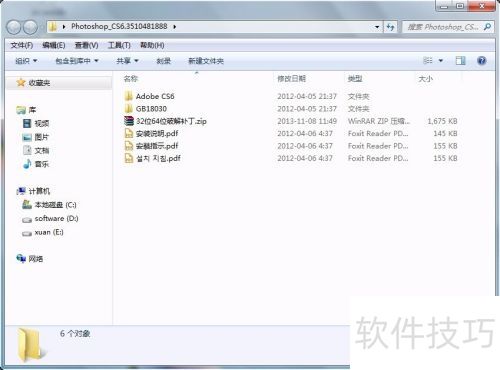Screen dimensions: 500x370
Task: Select the Korean-named pdf file icon
Action: pyautogui.click(x=129, y=158)
